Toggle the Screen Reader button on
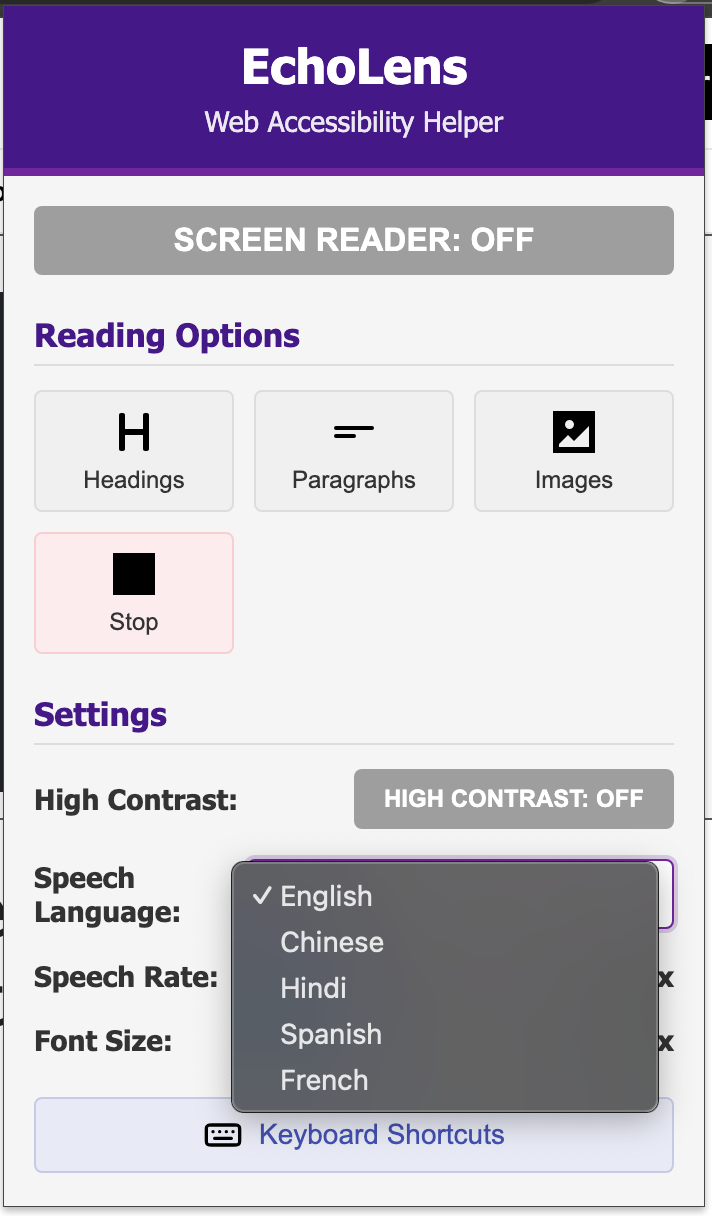This screenshot has height=1216, width=712. 354,240
